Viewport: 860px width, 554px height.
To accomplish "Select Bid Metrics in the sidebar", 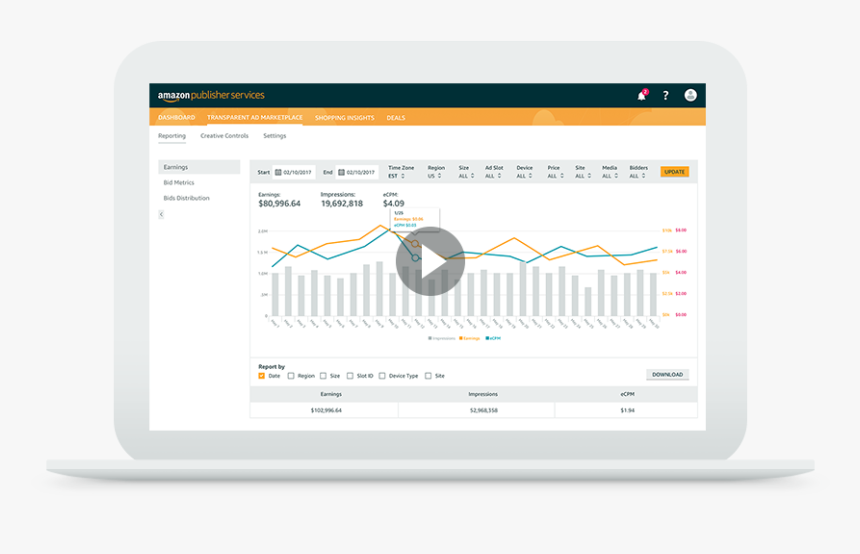I will pyautogui.click(x=179, y=183).
